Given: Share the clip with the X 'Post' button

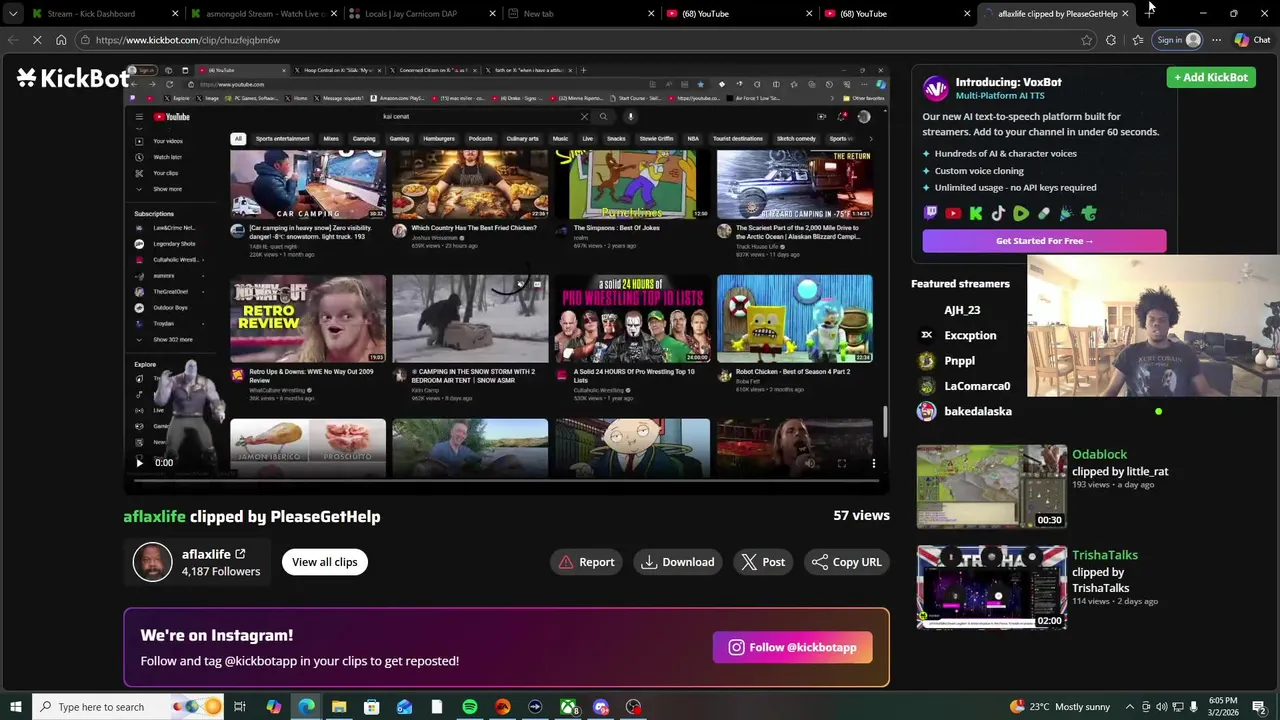Looking at the screenshot, I should tap(763, 562).
